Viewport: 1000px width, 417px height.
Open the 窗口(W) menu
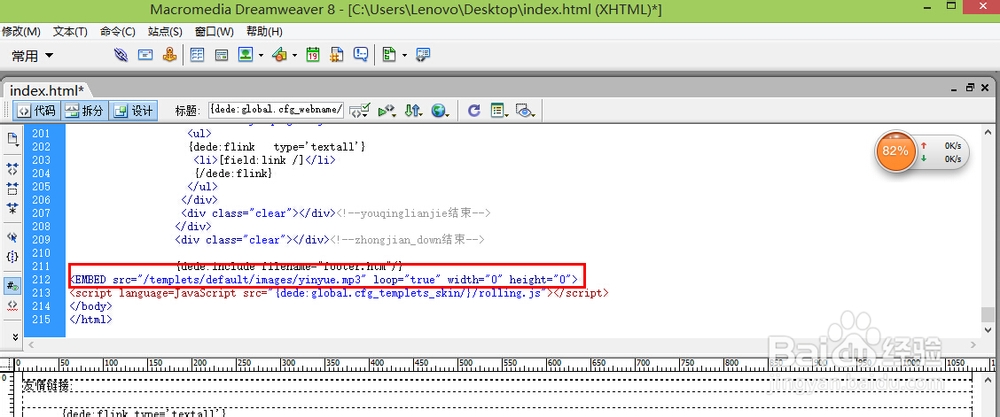click(214, 31)
